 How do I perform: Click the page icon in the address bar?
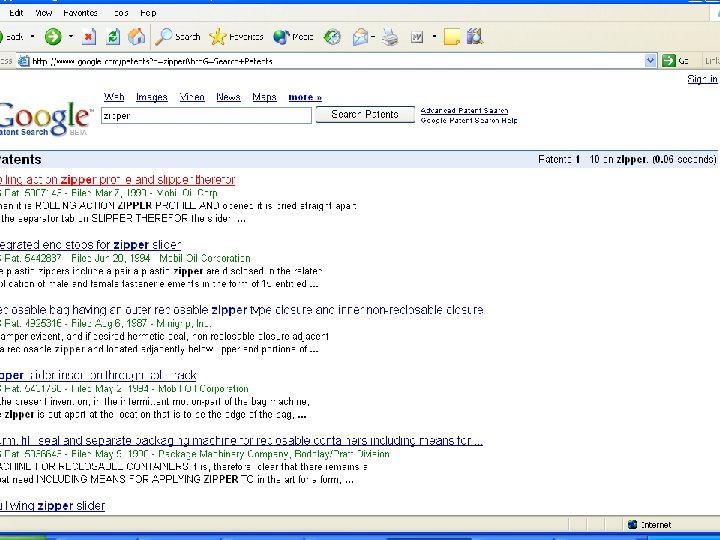point(23,61)
